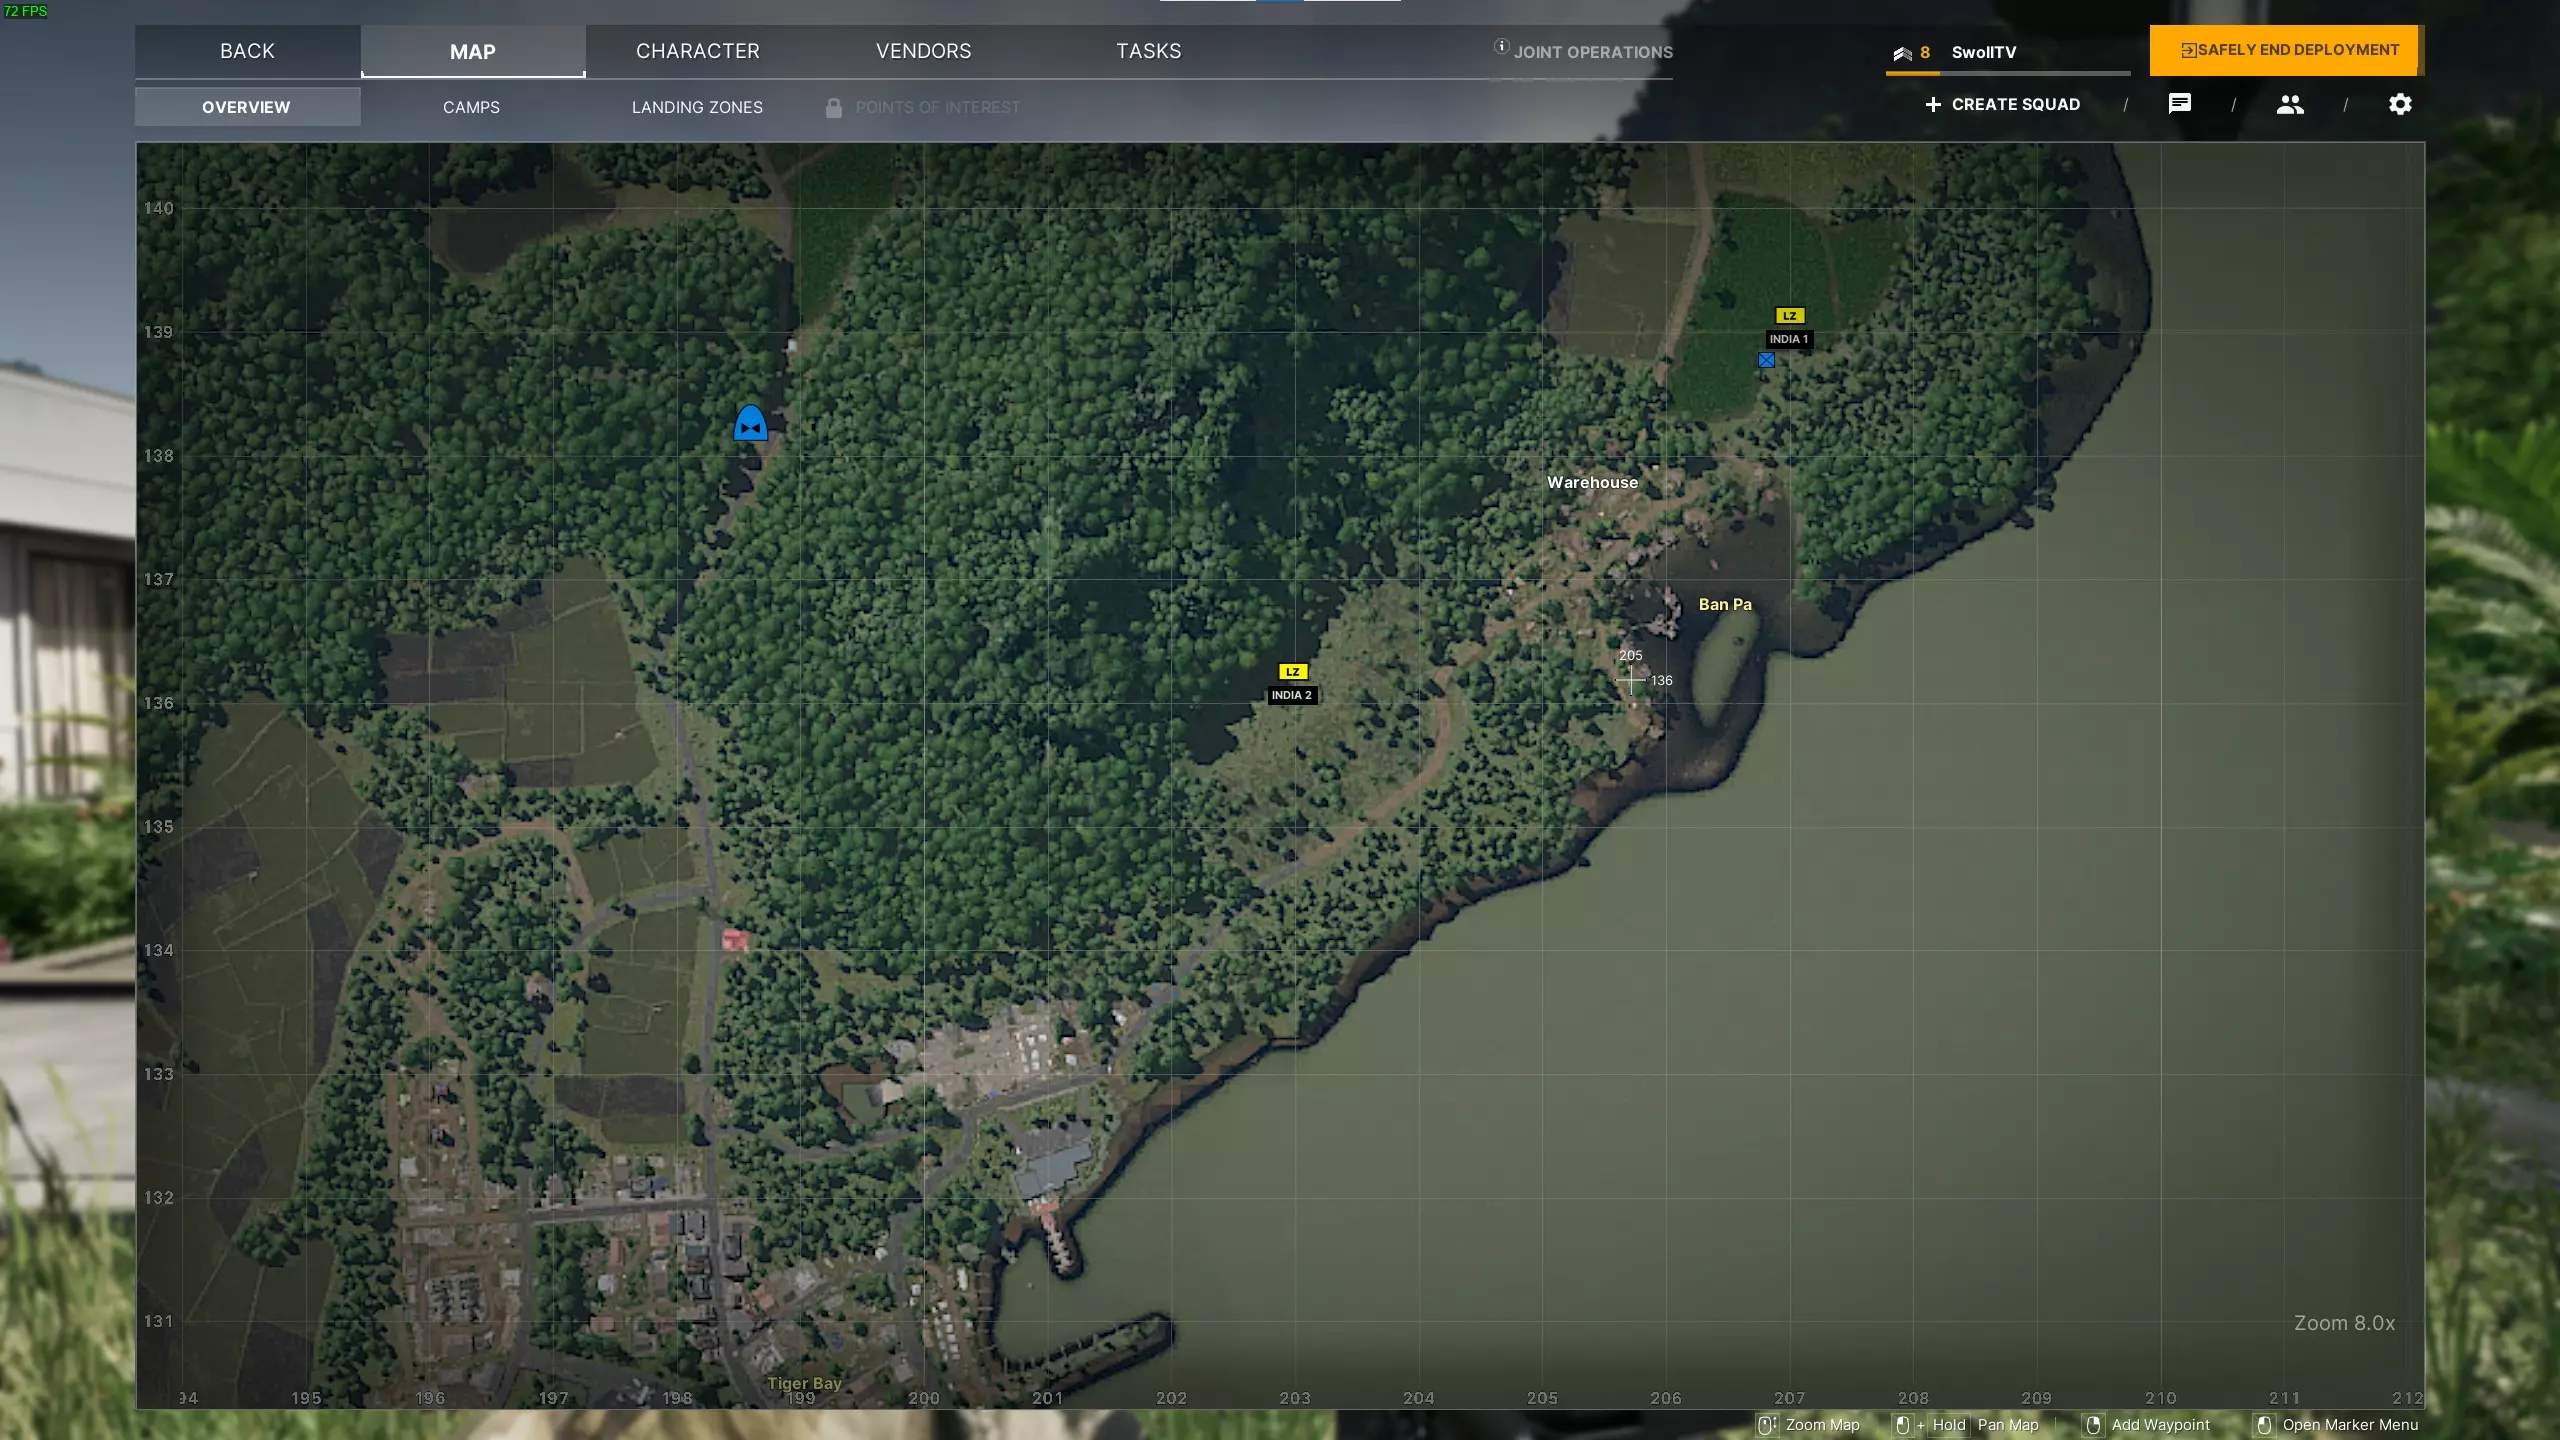Click the Ban Pa location label
The image size is (2560, 1440).
pyautogui.click(x=1724, y=604)
